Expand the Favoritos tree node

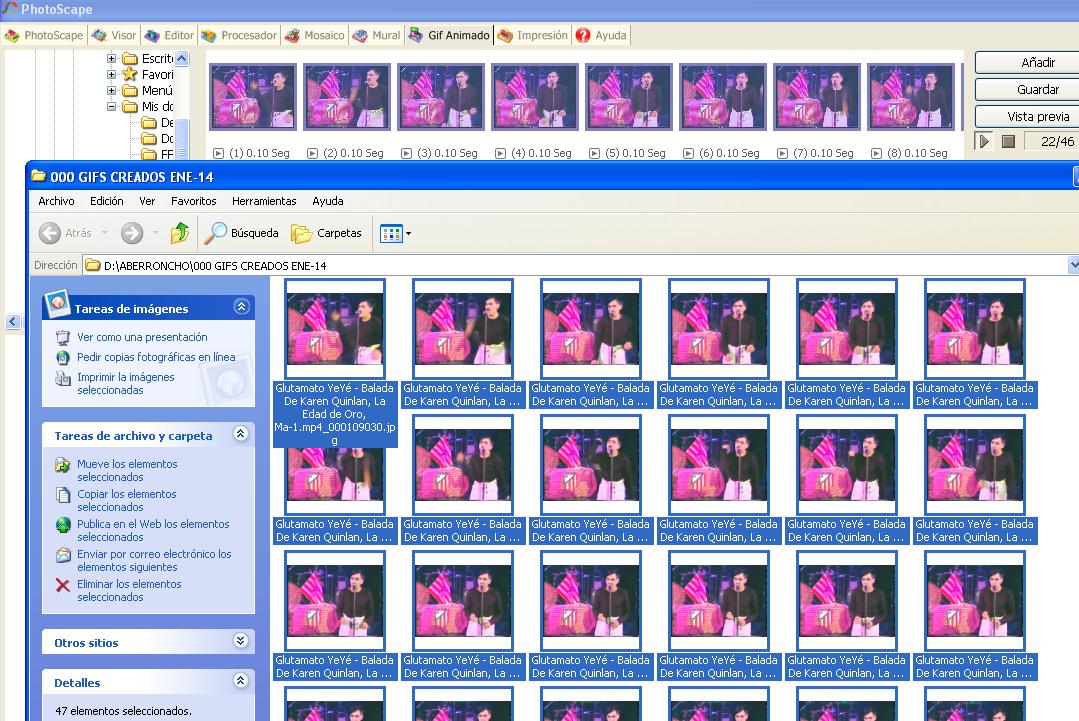(x=111, y=74)
